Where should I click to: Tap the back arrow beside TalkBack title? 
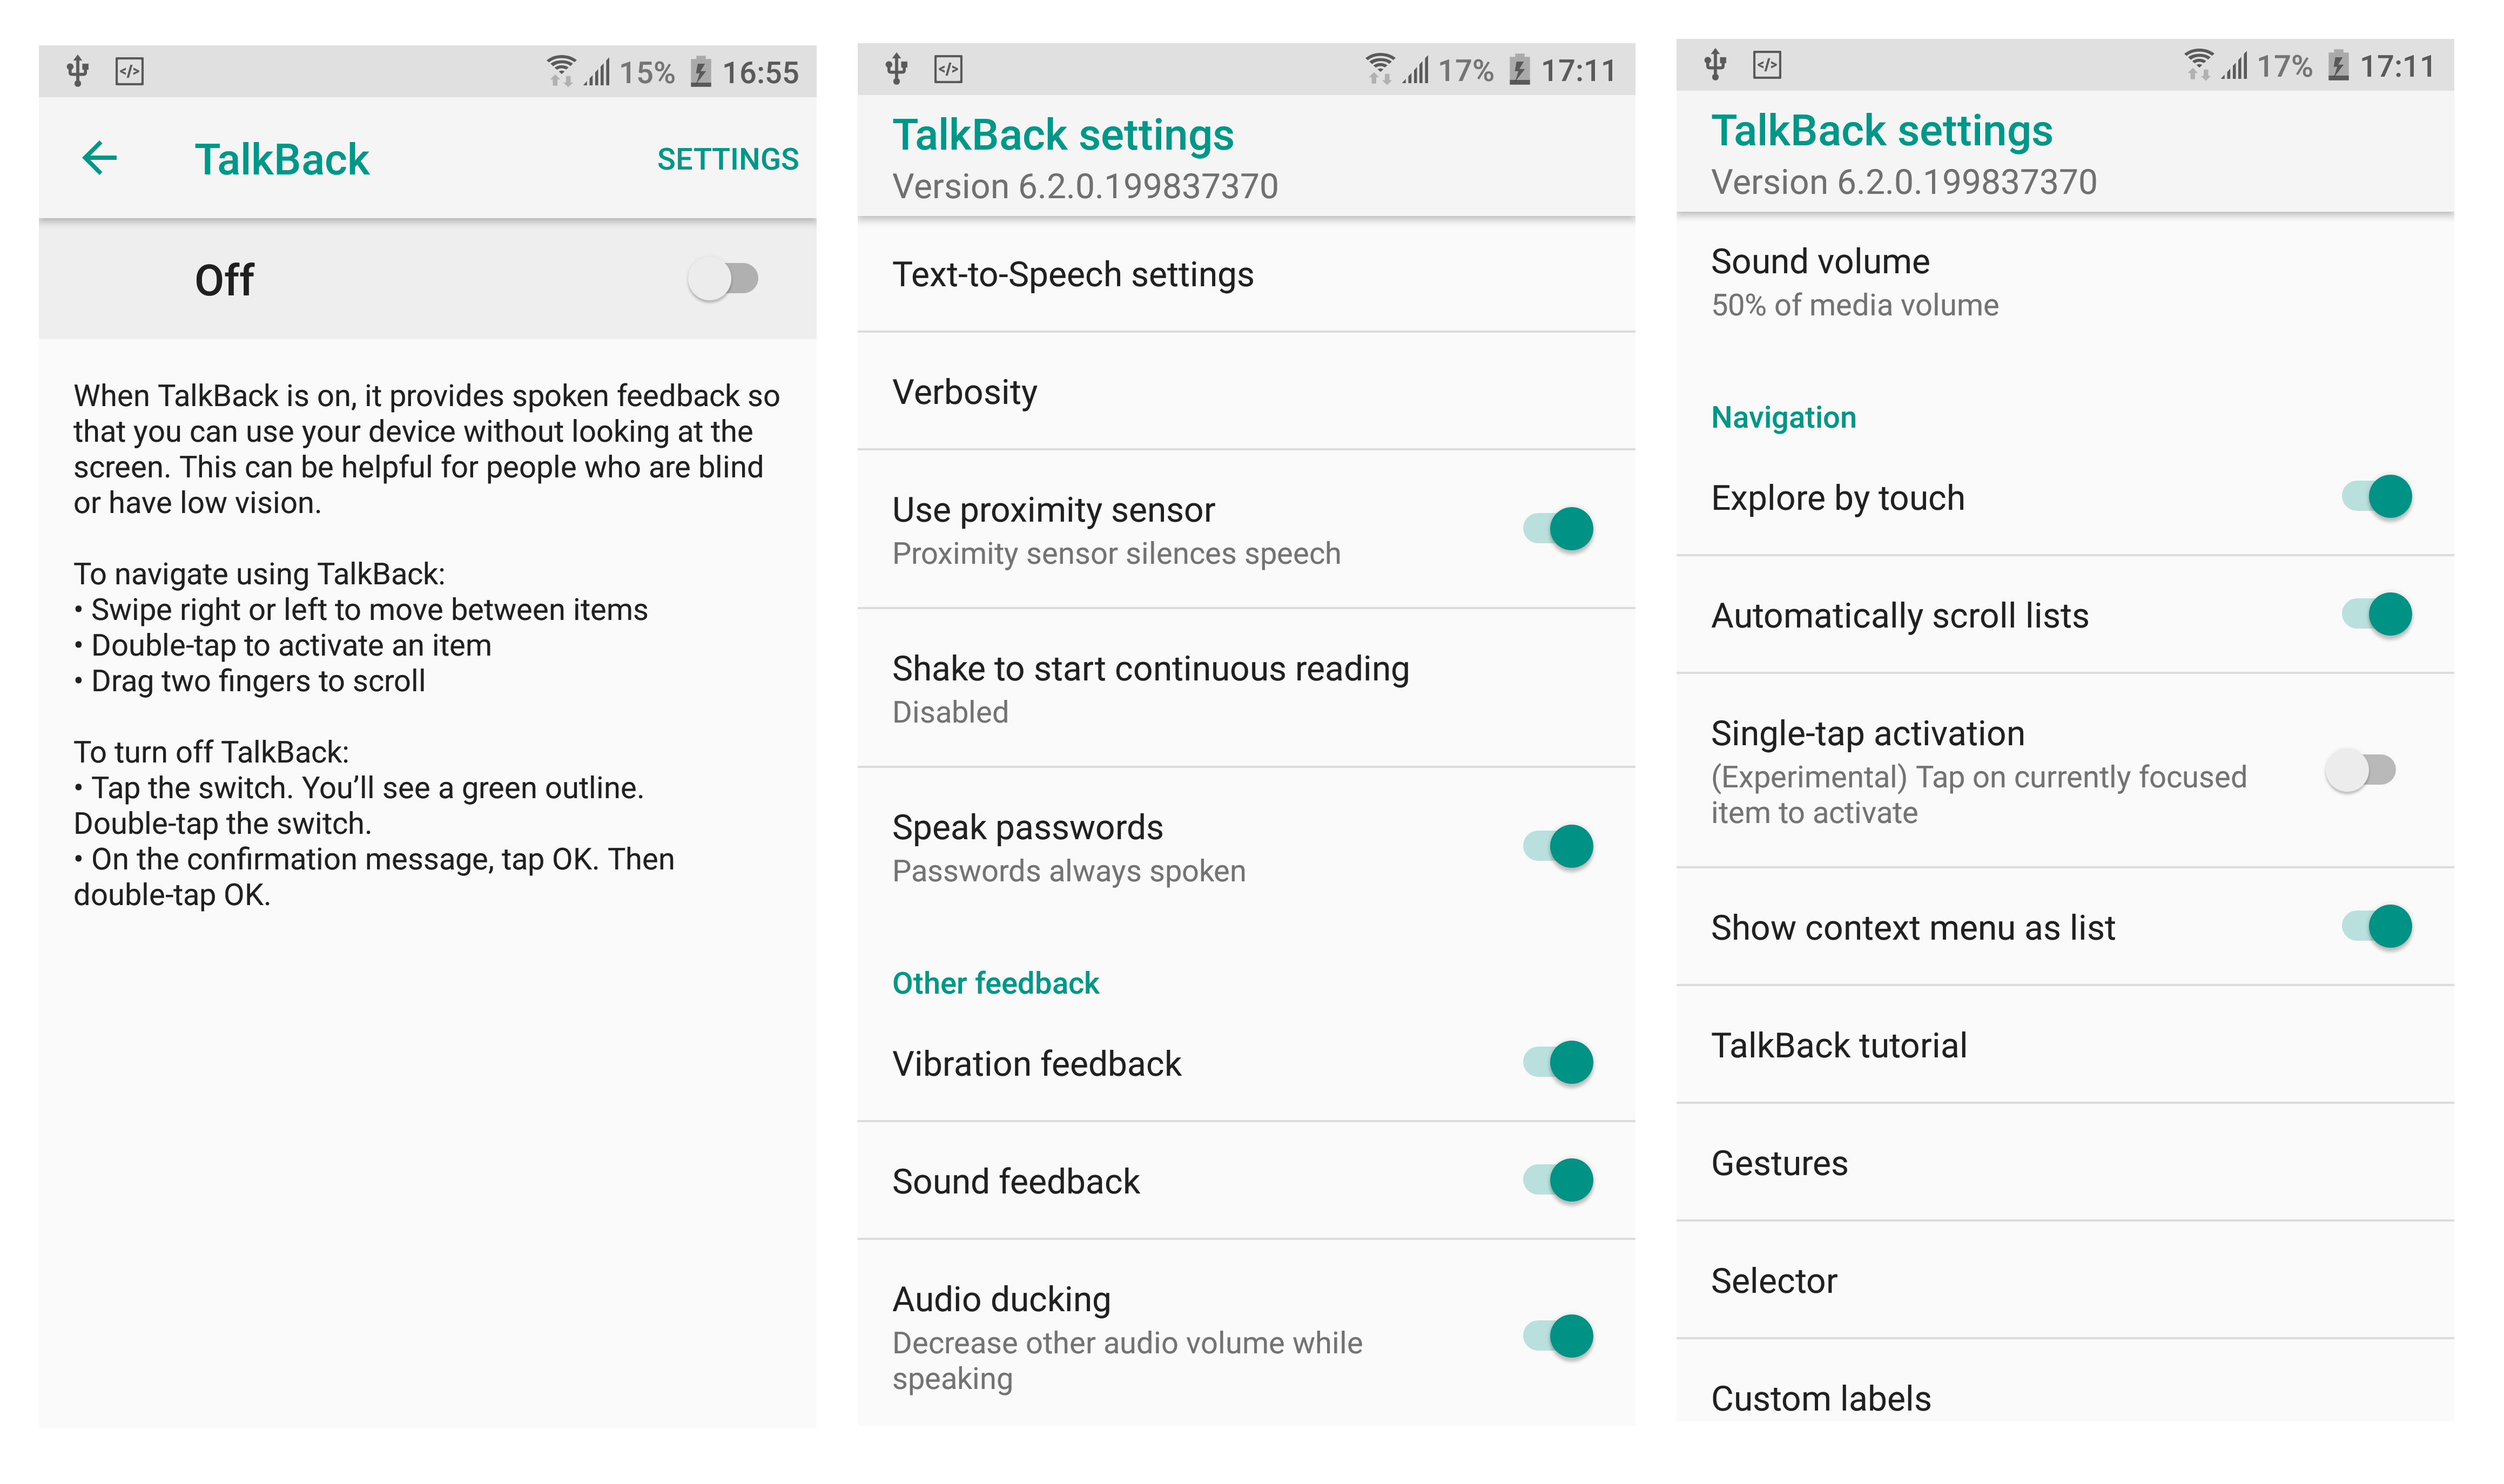[x=100, y=158]
